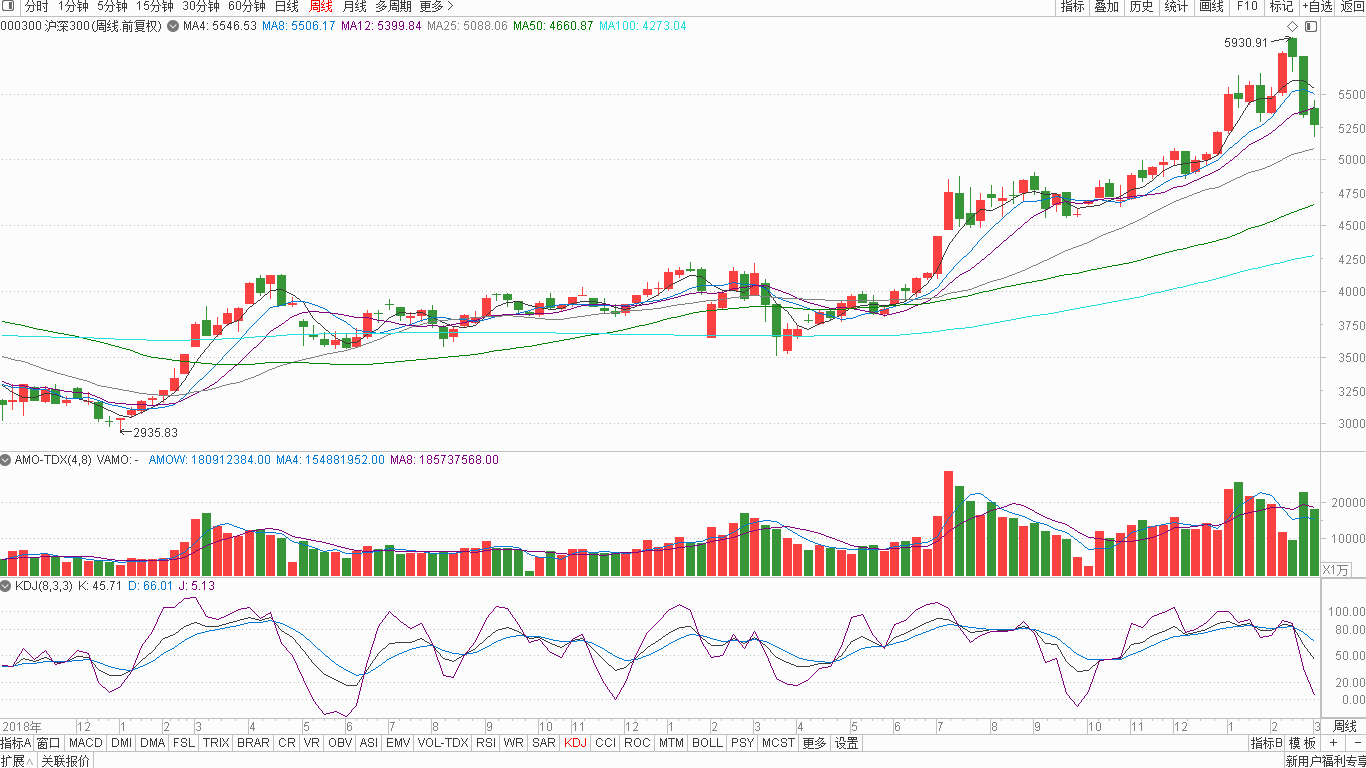Click the plus zoom-in button
The image size is (1366, 768).
point(1333,743)
